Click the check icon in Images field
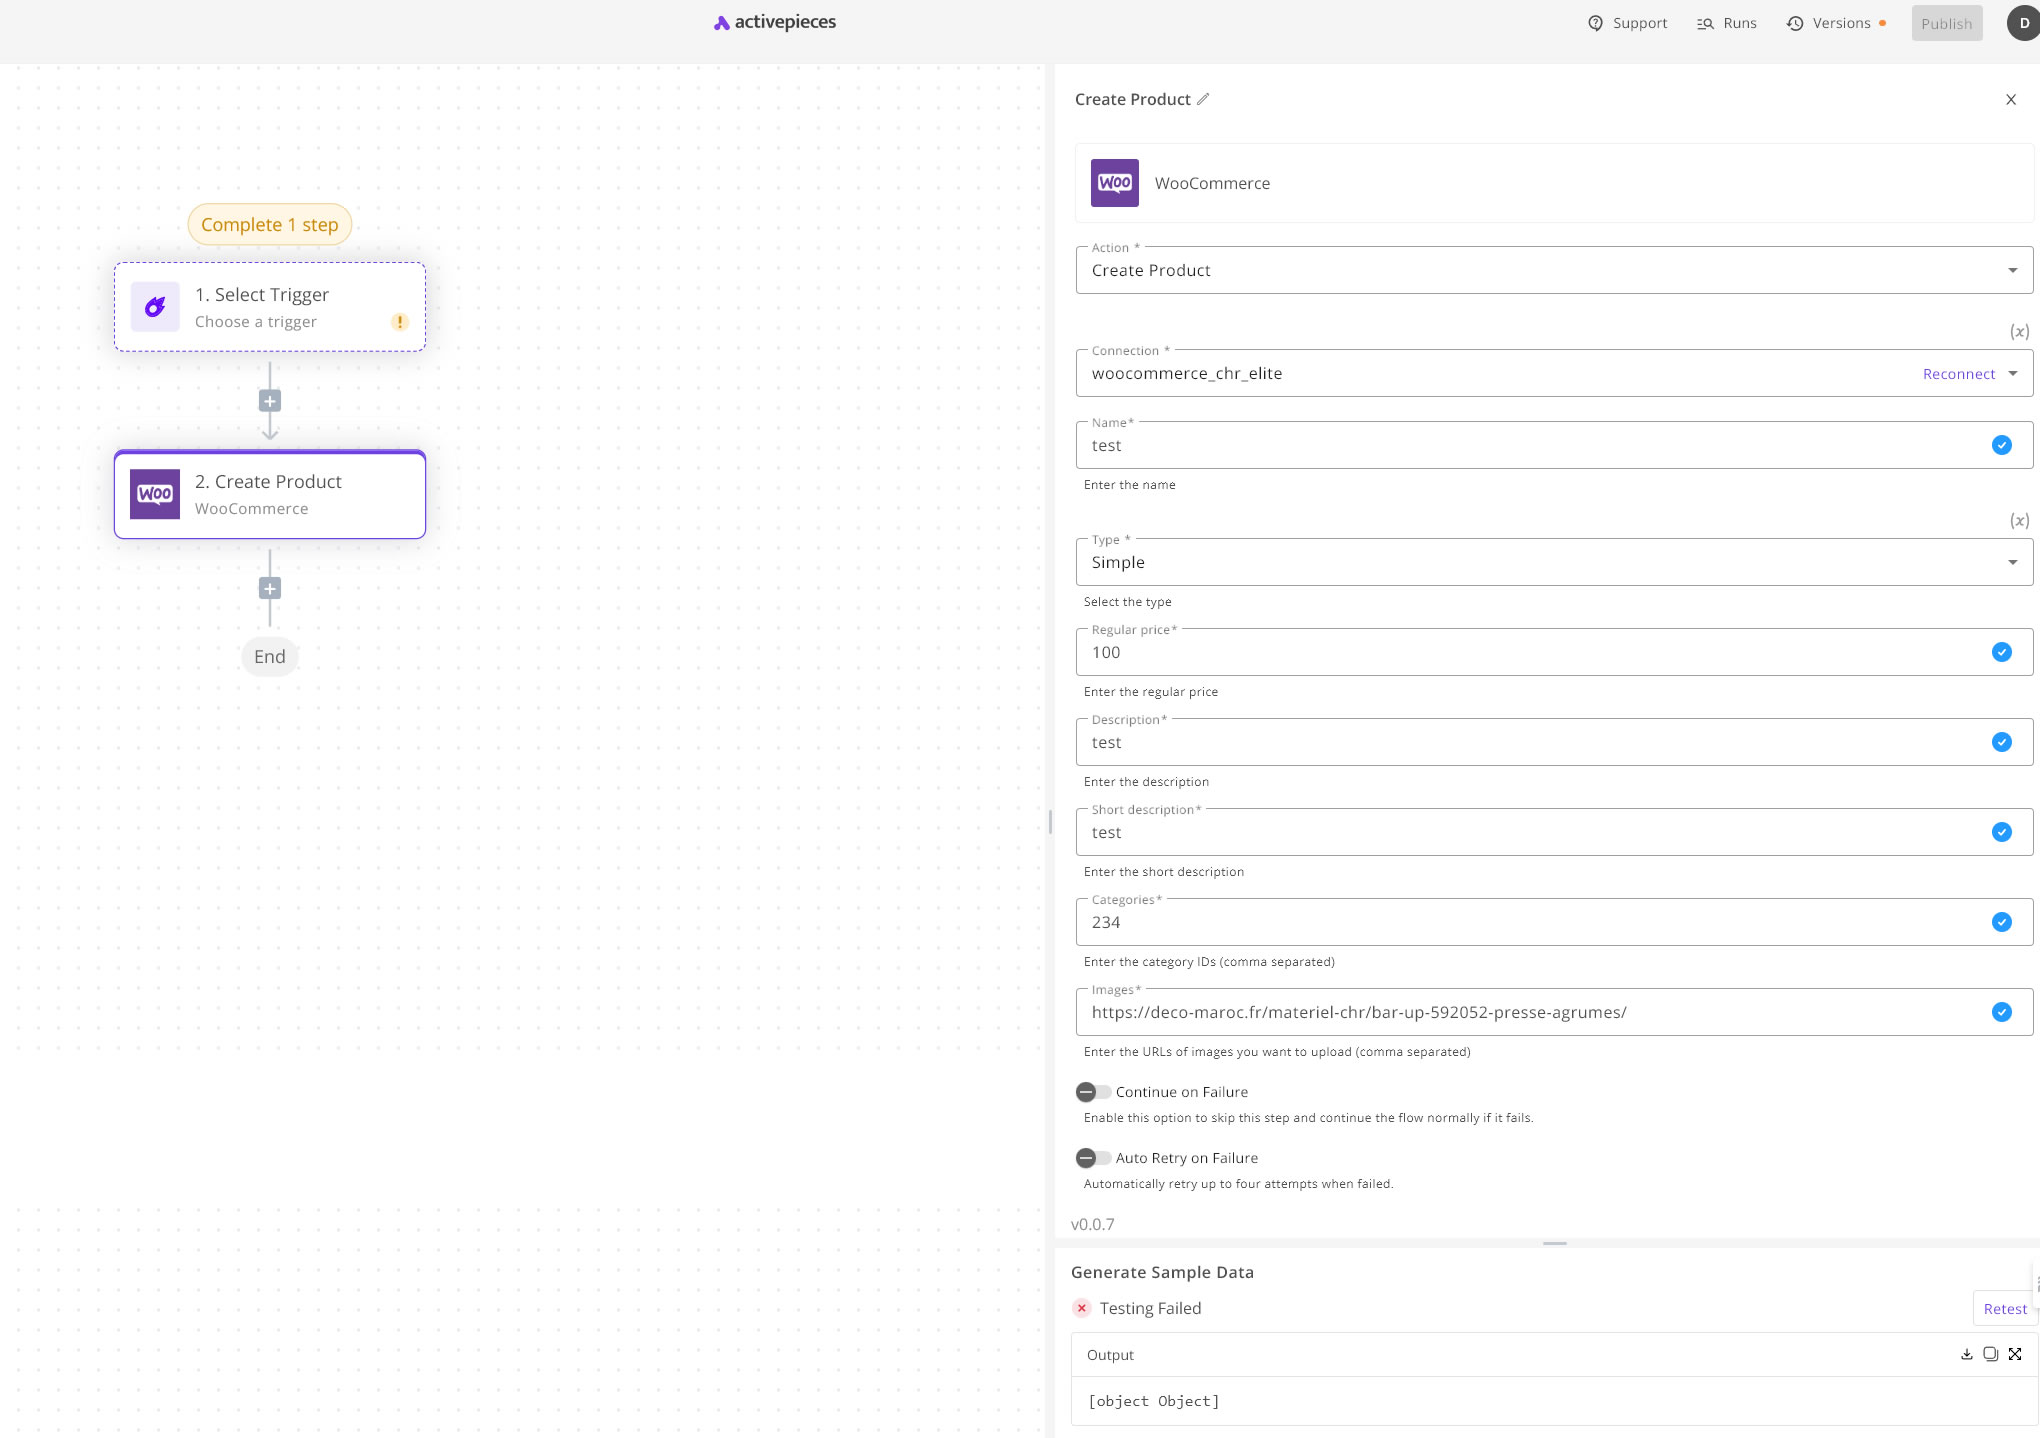This screenshot has width=2040, height=1438. click(x=2001, y=1012)
